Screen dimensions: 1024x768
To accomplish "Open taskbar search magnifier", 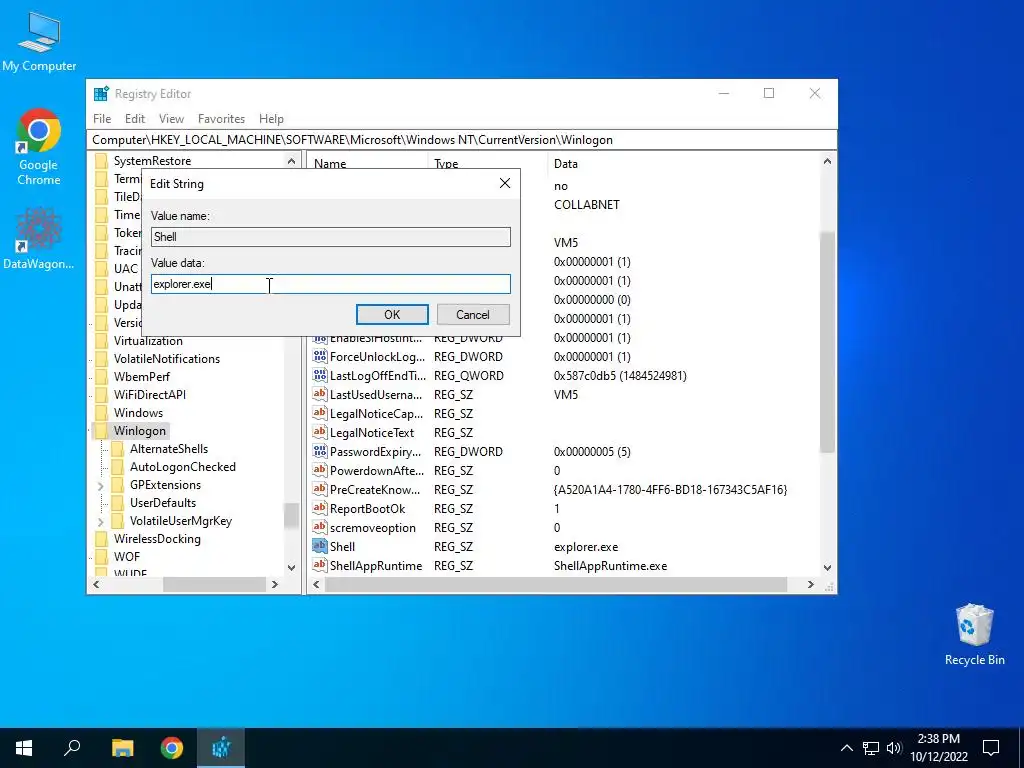I will click(72, 748).
